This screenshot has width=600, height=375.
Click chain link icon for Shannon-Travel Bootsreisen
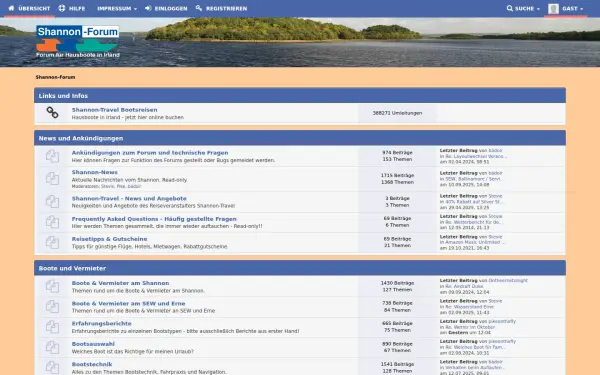click(52, 112)
